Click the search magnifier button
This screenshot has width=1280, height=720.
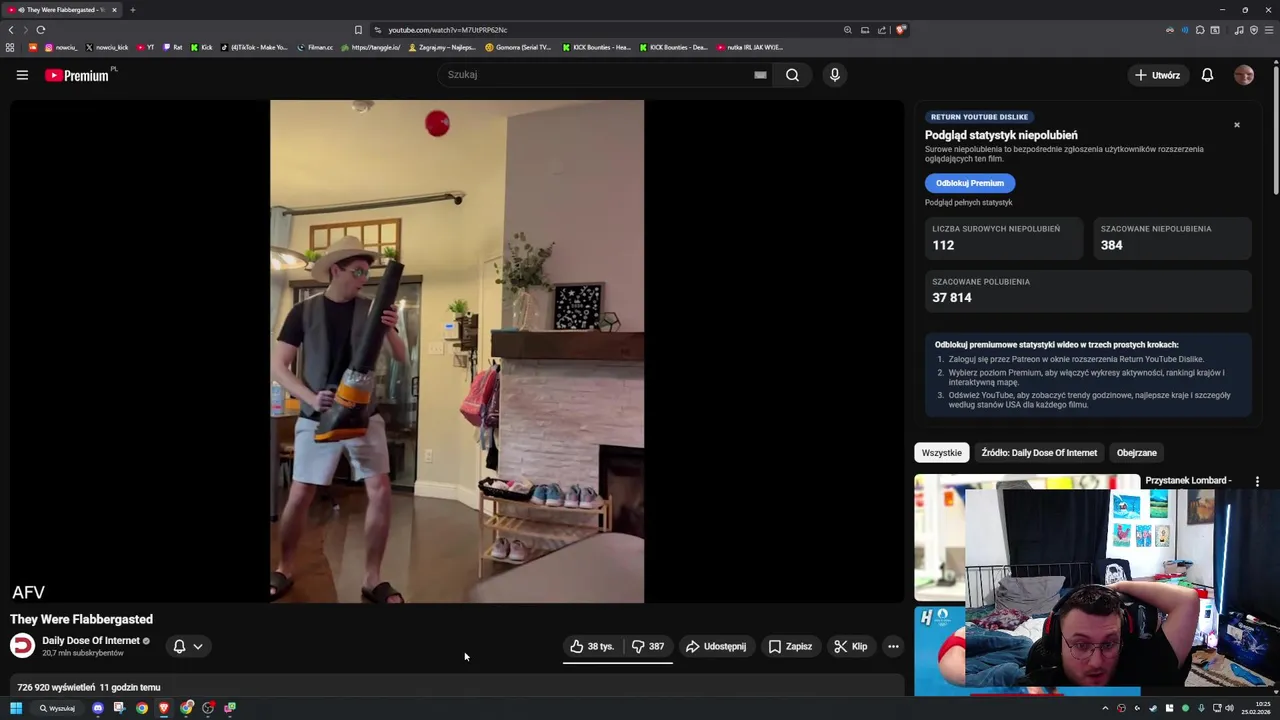click(x=792, y=75)
